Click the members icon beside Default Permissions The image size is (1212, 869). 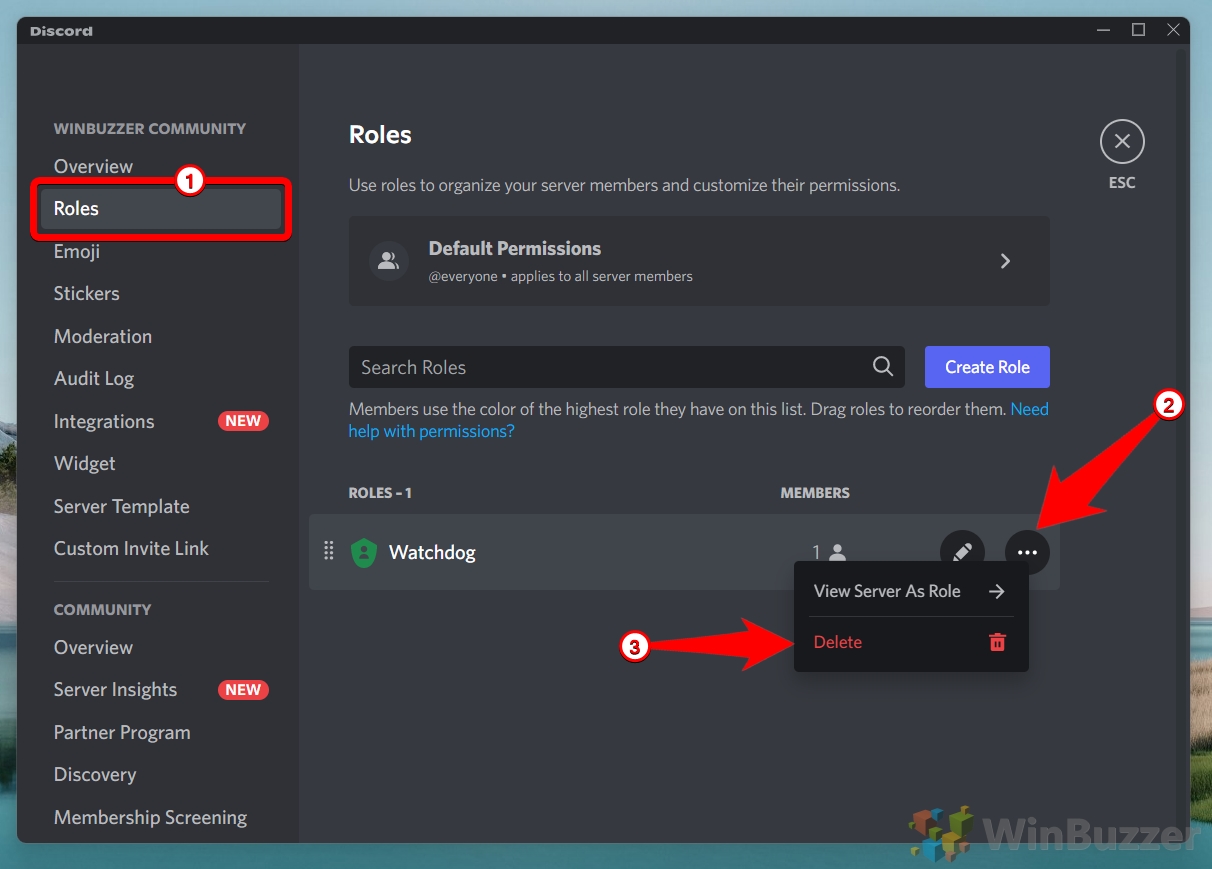tap(389, 261)
